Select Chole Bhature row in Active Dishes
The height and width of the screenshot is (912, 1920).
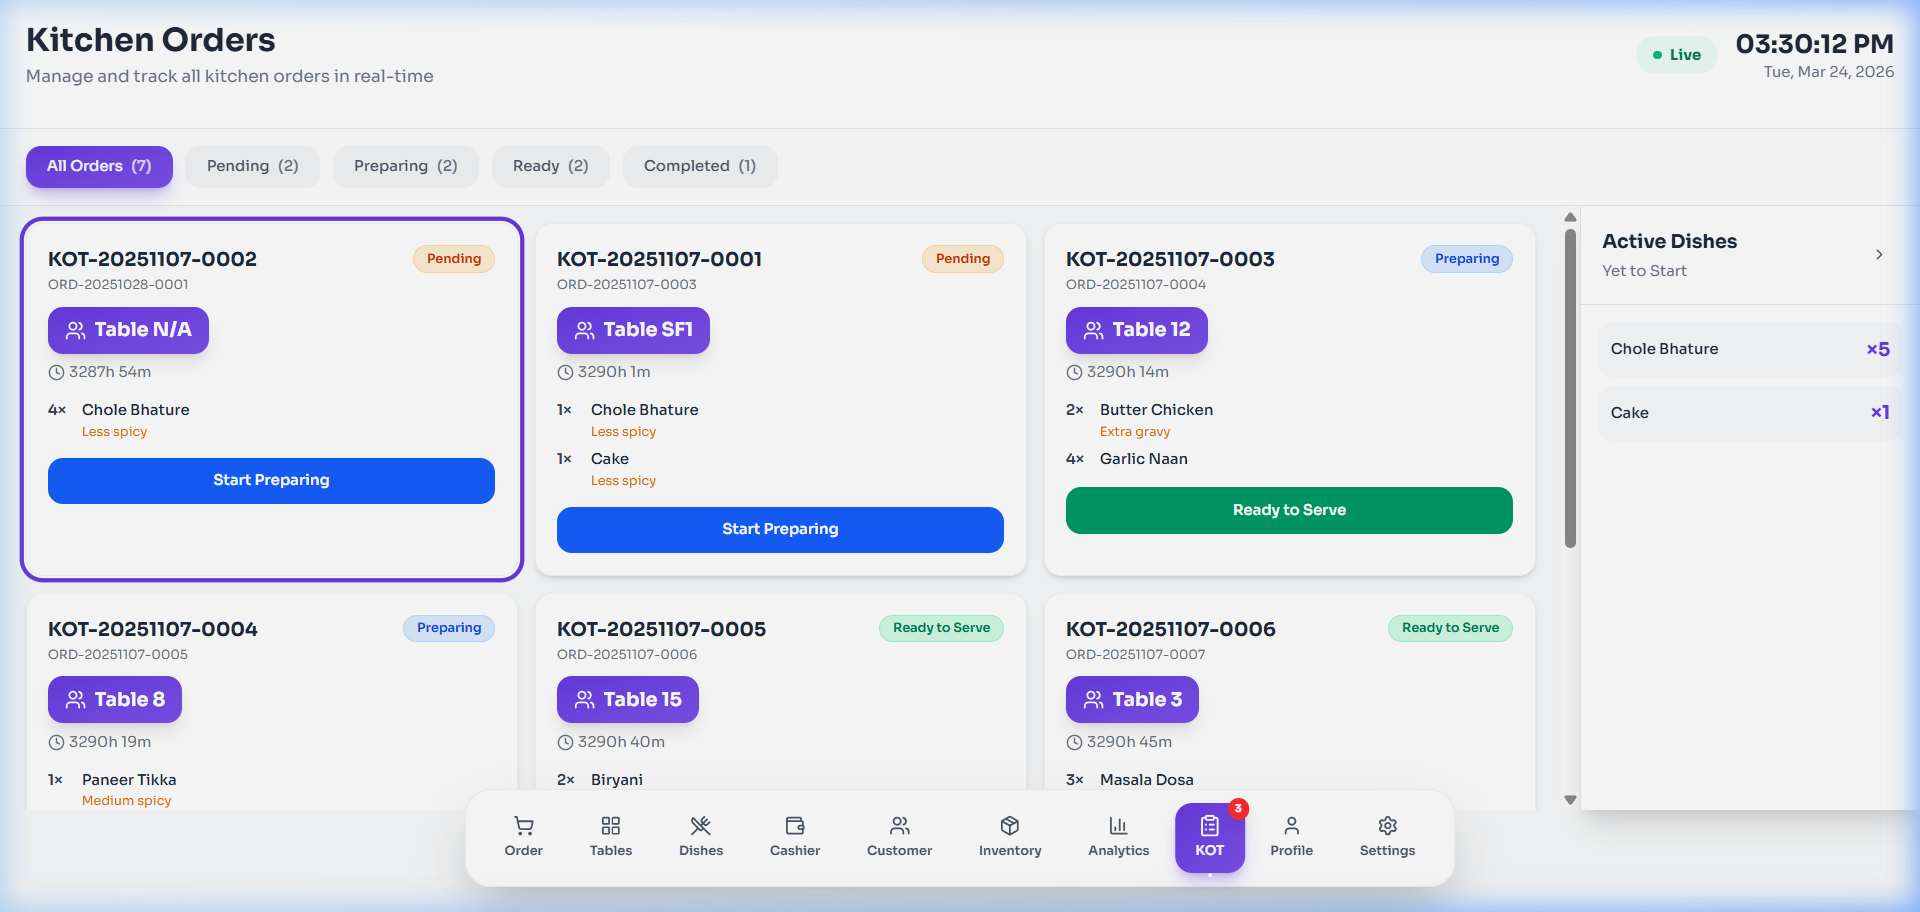[1749, 349]
